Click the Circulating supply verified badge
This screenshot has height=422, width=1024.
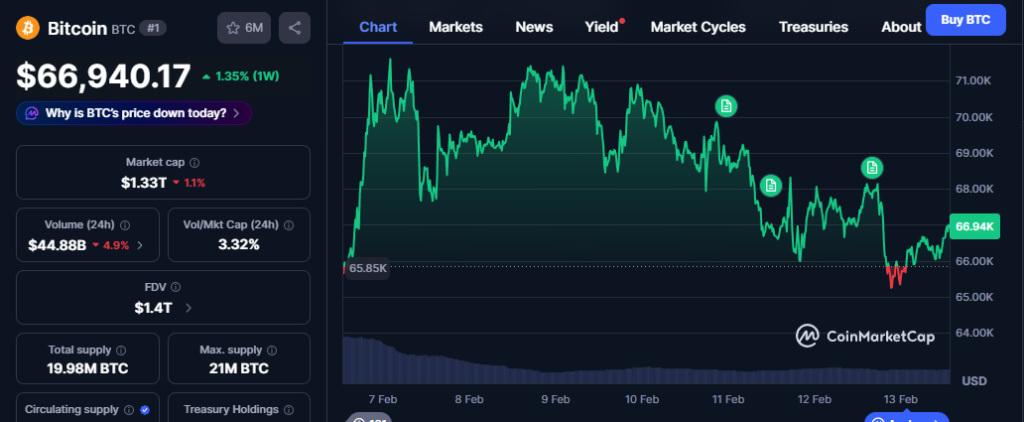click(145, 410)
